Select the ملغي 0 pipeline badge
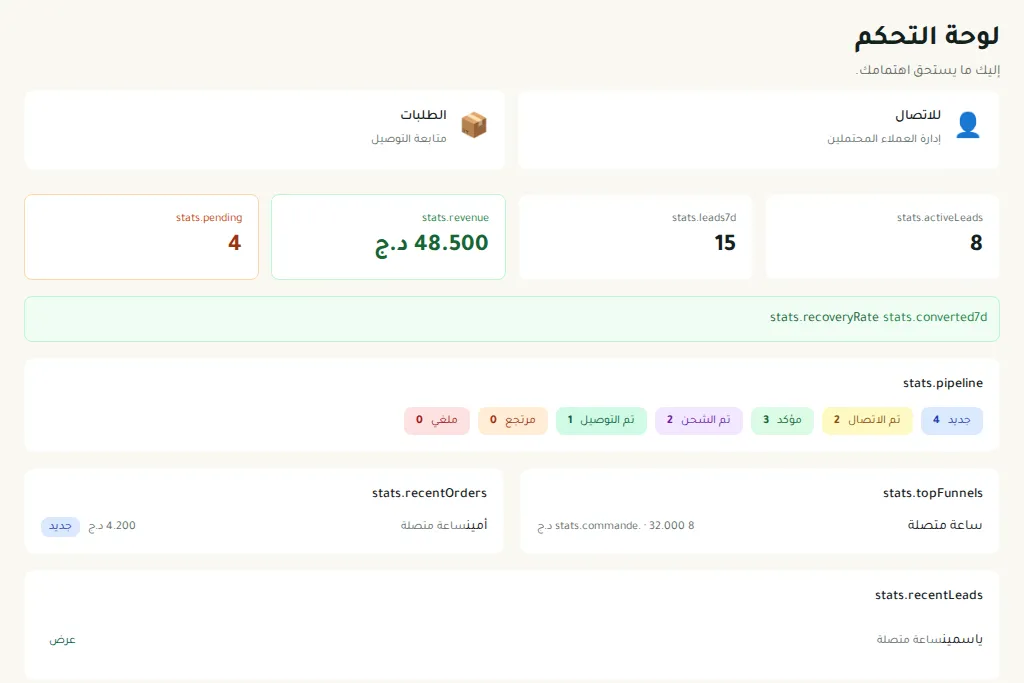Viewport: 1024px width, 683px height. tap(437, 421)
